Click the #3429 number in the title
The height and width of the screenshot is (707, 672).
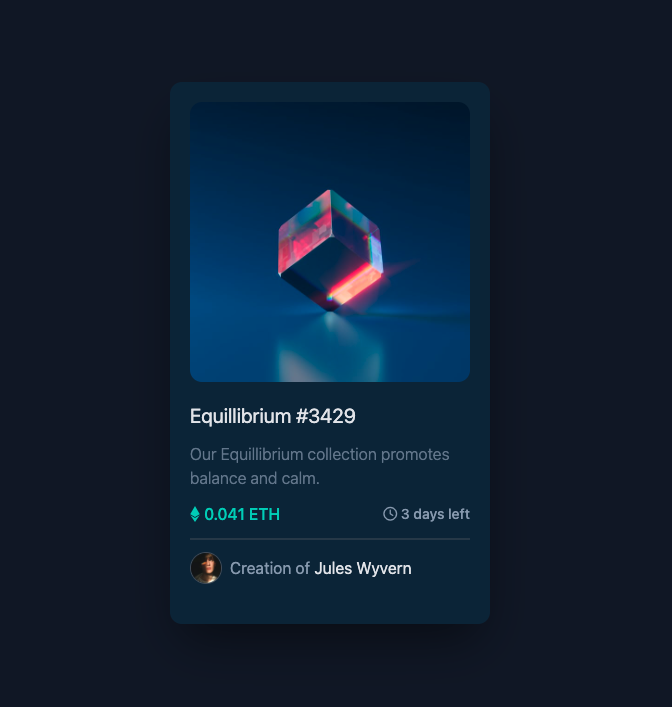click(326, 416)
